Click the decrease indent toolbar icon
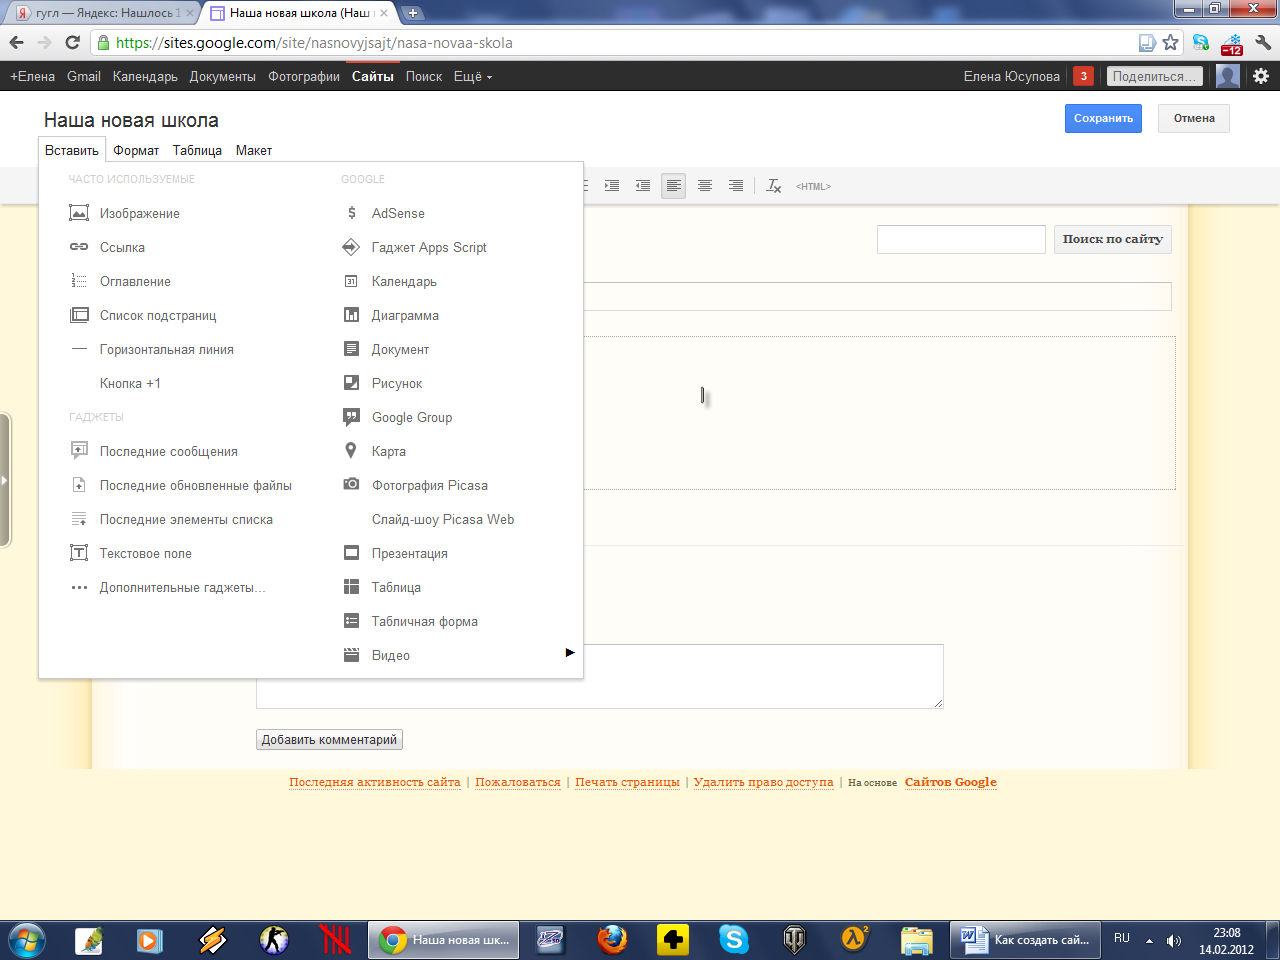The width and height of the screenshot is (1280, 960). [x=643, y=186]
